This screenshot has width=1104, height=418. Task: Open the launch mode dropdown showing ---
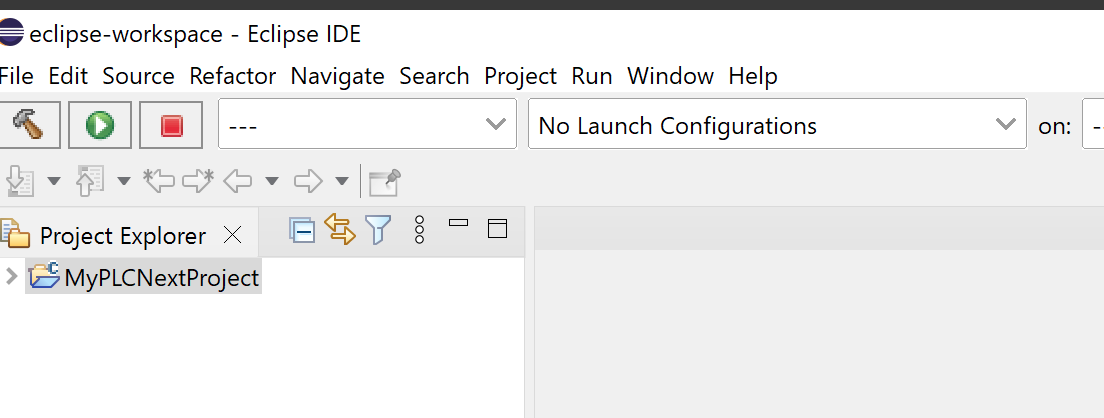pyautogui.click(x=368, y=124)
